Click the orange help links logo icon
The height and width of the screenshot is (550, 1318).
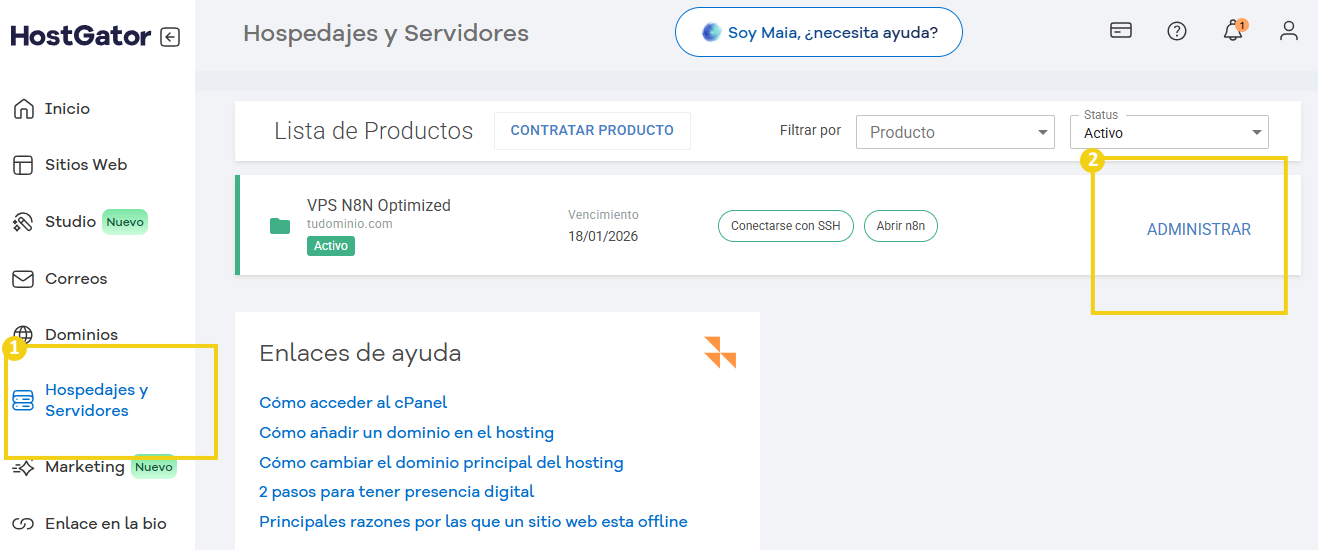click(720, 352)
